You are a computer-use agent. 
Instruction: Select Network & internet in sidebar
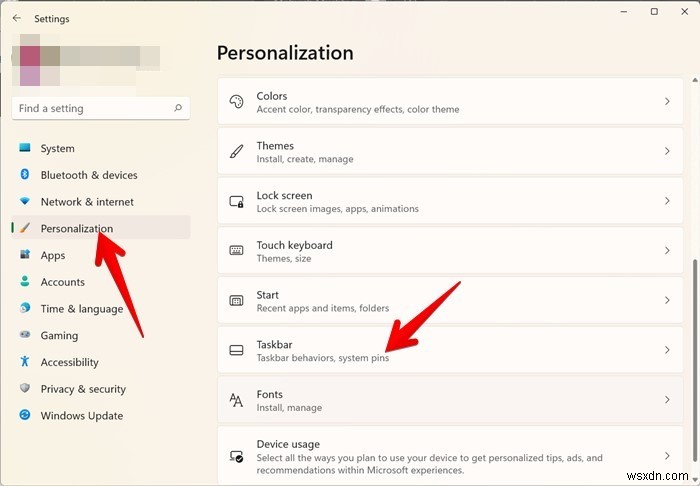(x=86, y=202)
